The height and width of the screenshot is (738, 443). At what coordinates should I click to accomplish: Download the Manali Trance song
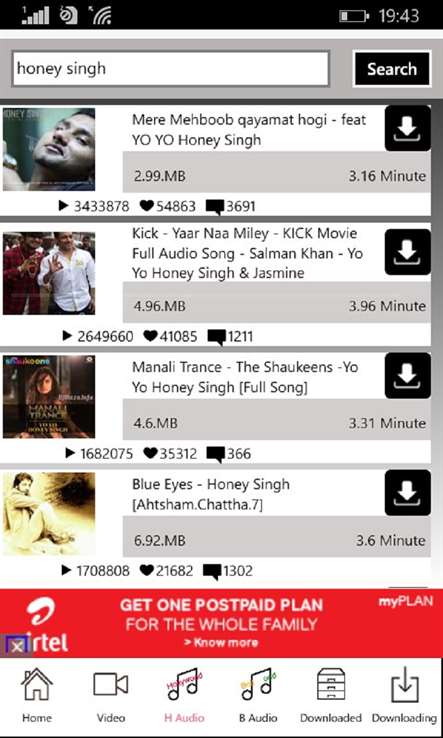pos(408,376)
